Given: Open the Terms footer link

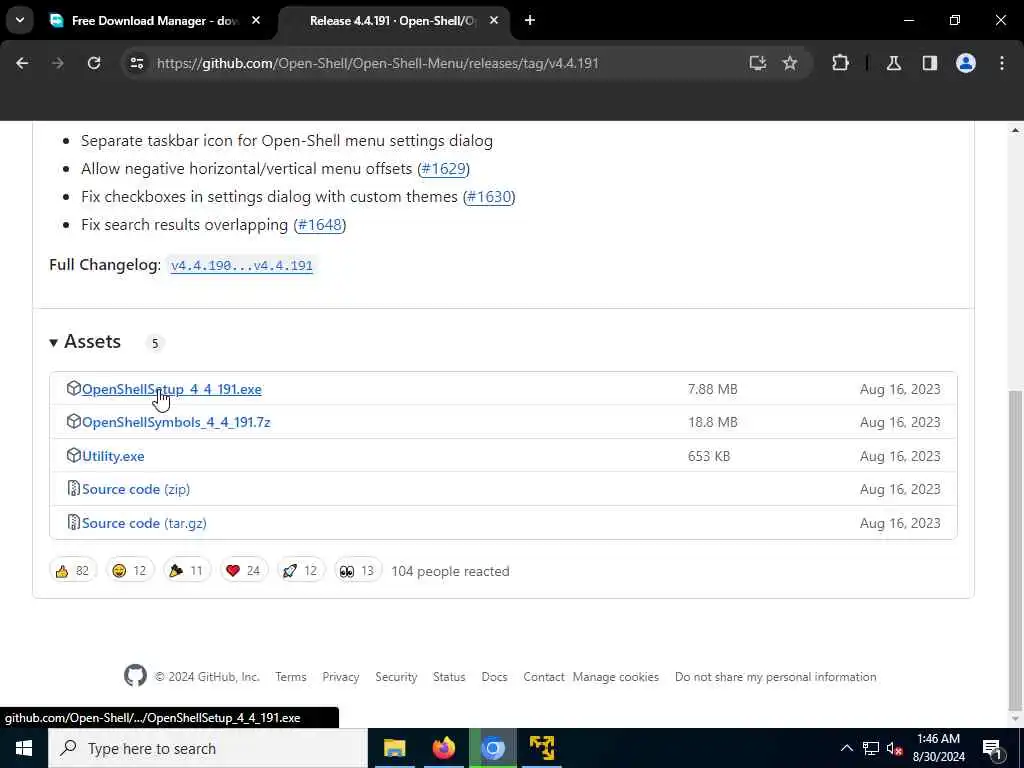Looking at the screenshot, I should tap(291, 677).
